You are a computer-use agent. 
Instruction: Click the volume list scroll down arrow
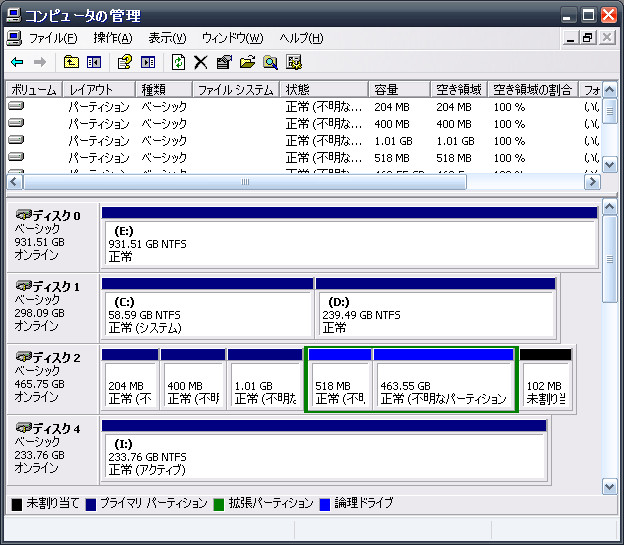point(610,164)
